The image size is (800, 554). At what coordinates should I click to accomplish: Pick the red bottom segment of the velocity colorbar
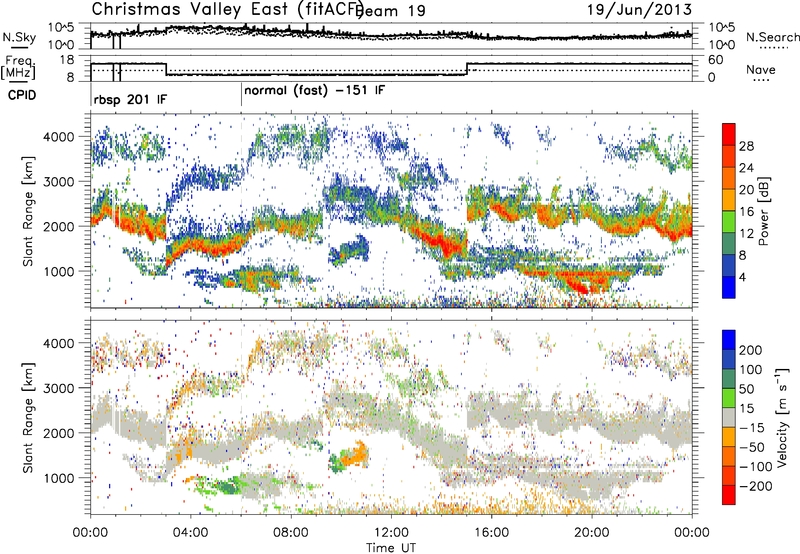tap(729, 495)
